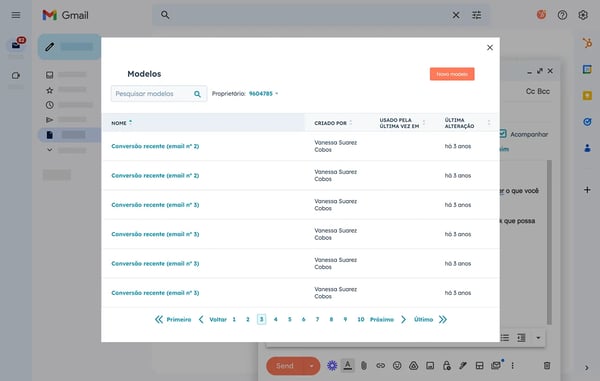Go to page 1 of templates
600x381 pixels.
coord(234,319)
